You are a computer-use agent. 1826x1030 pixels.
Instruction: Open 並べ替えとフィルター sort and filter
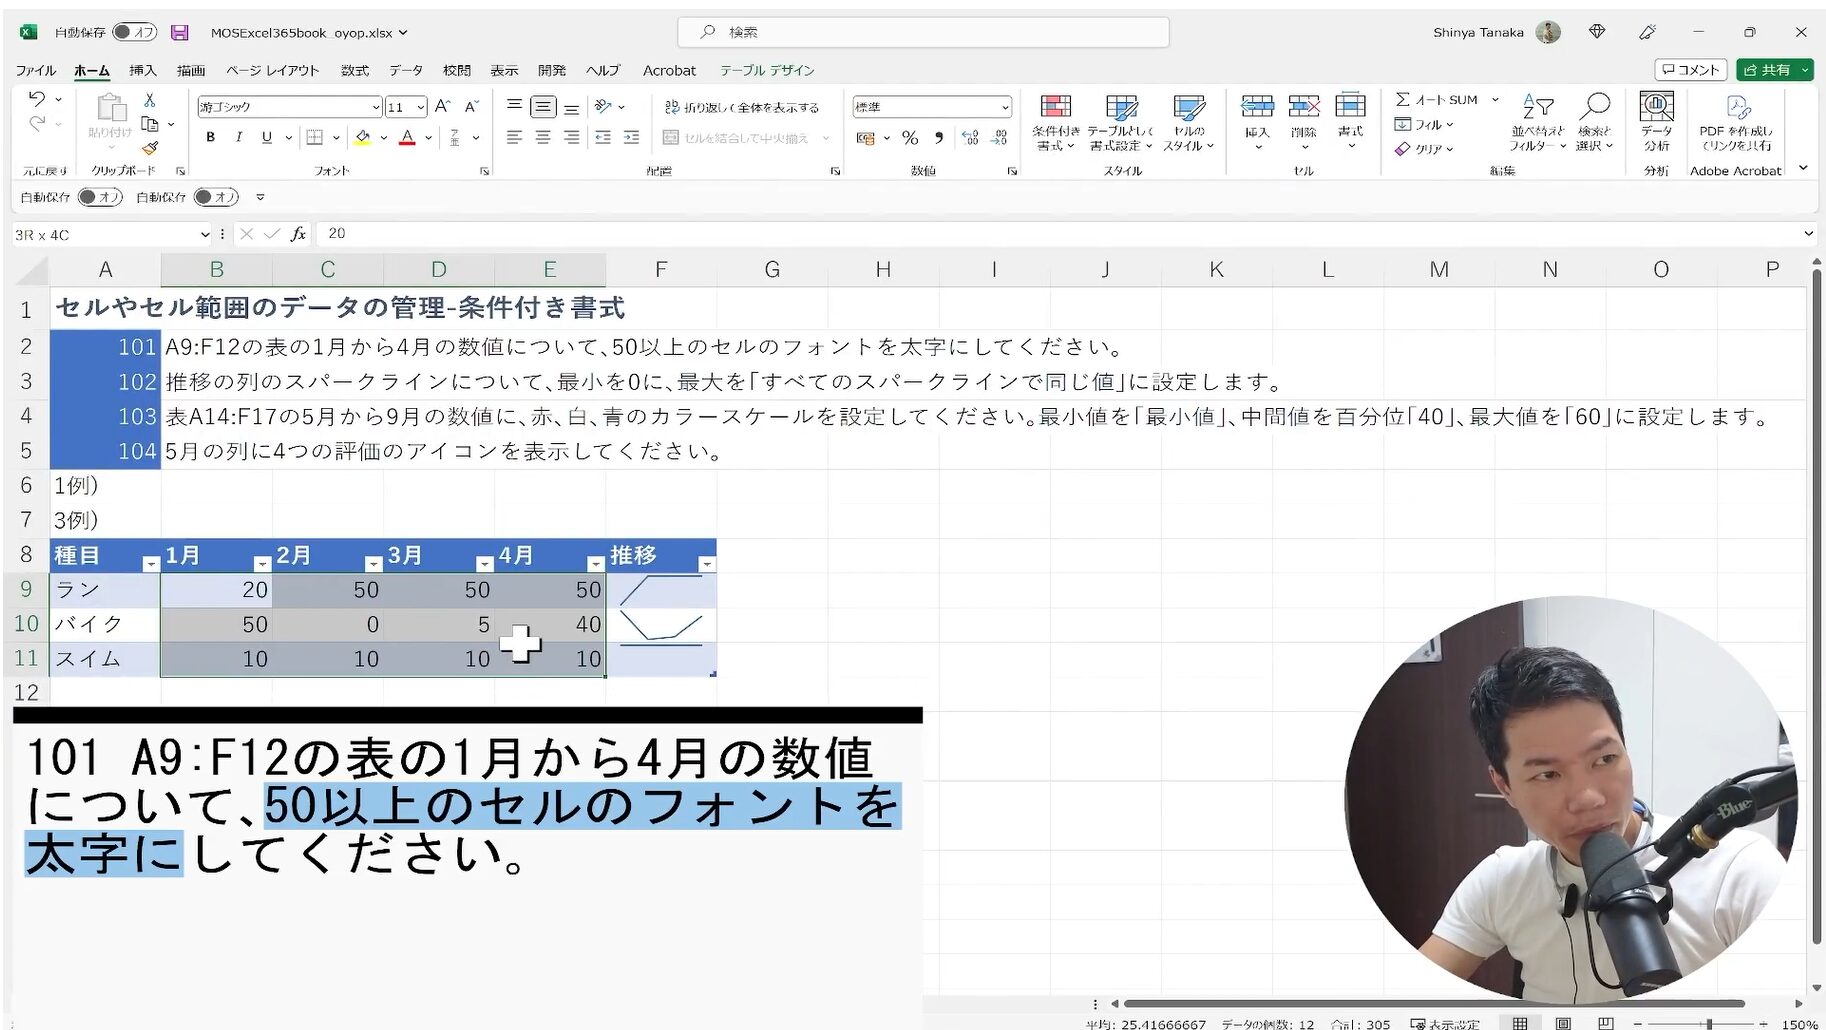point(1538,123)
